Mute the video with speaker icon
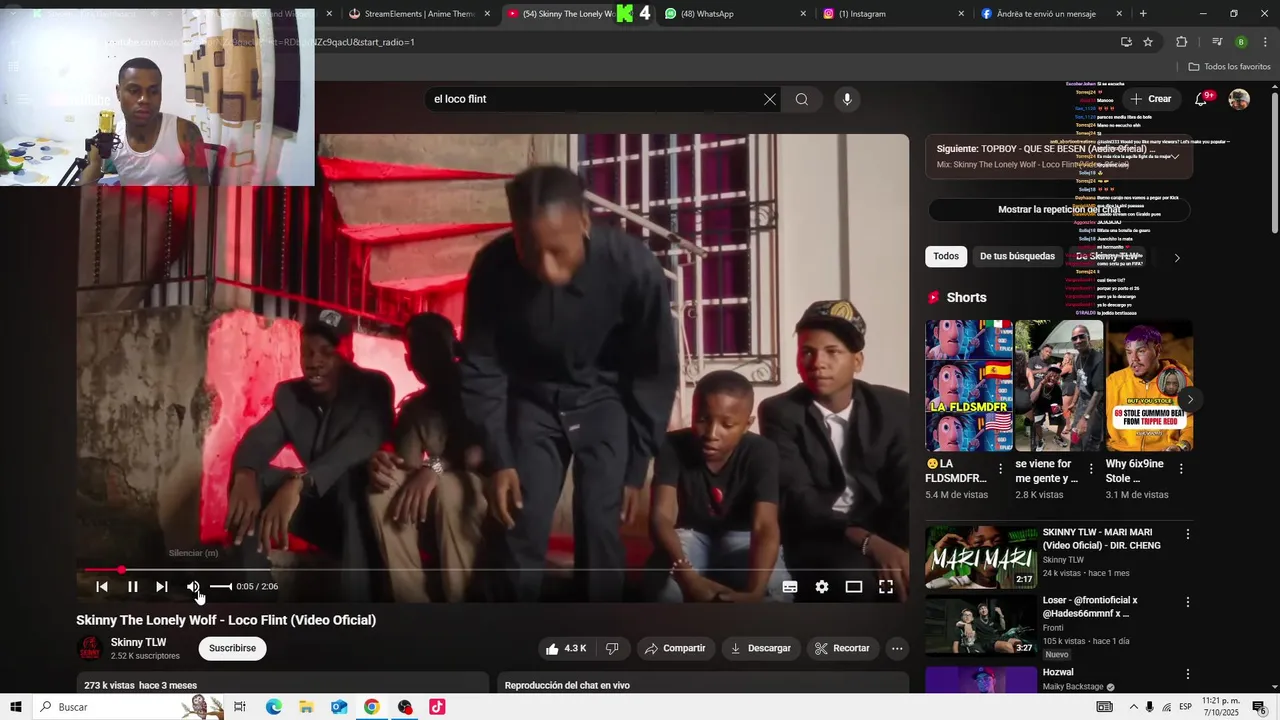This screenshot has height=720, width=1280. (x=193, y=587)
